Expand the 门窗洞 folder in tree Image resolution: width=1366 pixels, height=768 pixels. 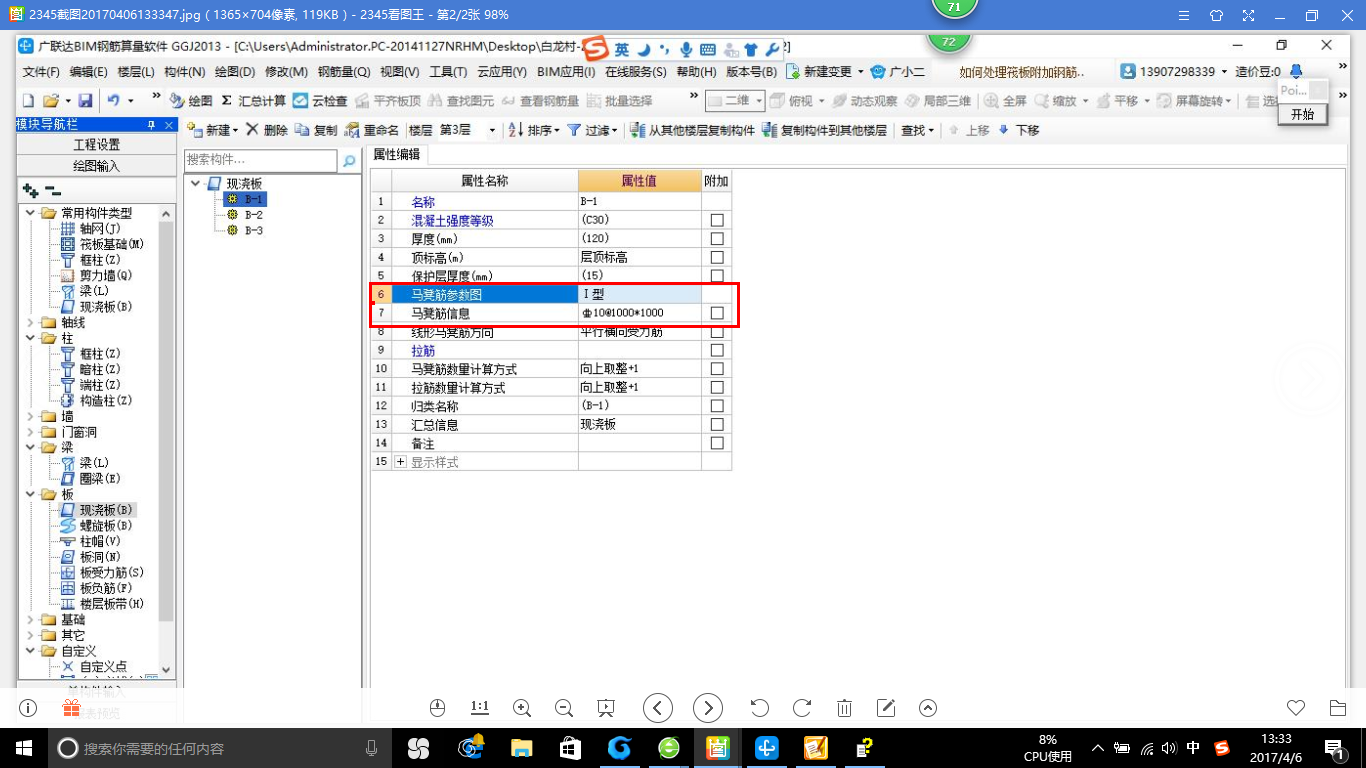pos(28,432)
